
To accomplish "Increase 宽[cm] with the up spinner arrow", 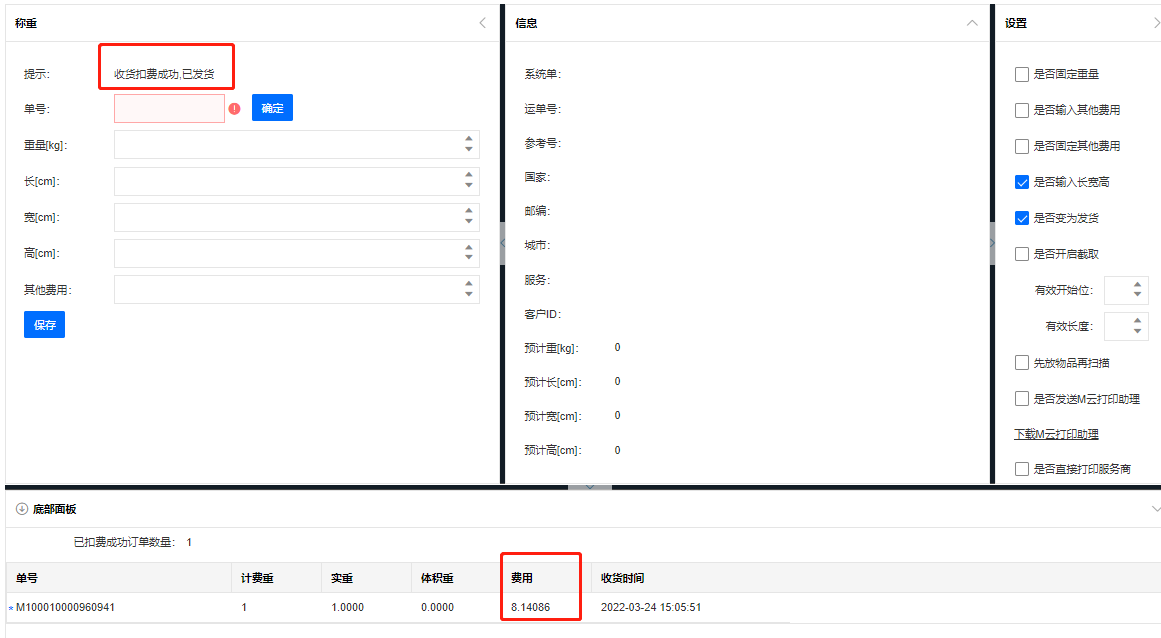I will (x=469, y=211).
